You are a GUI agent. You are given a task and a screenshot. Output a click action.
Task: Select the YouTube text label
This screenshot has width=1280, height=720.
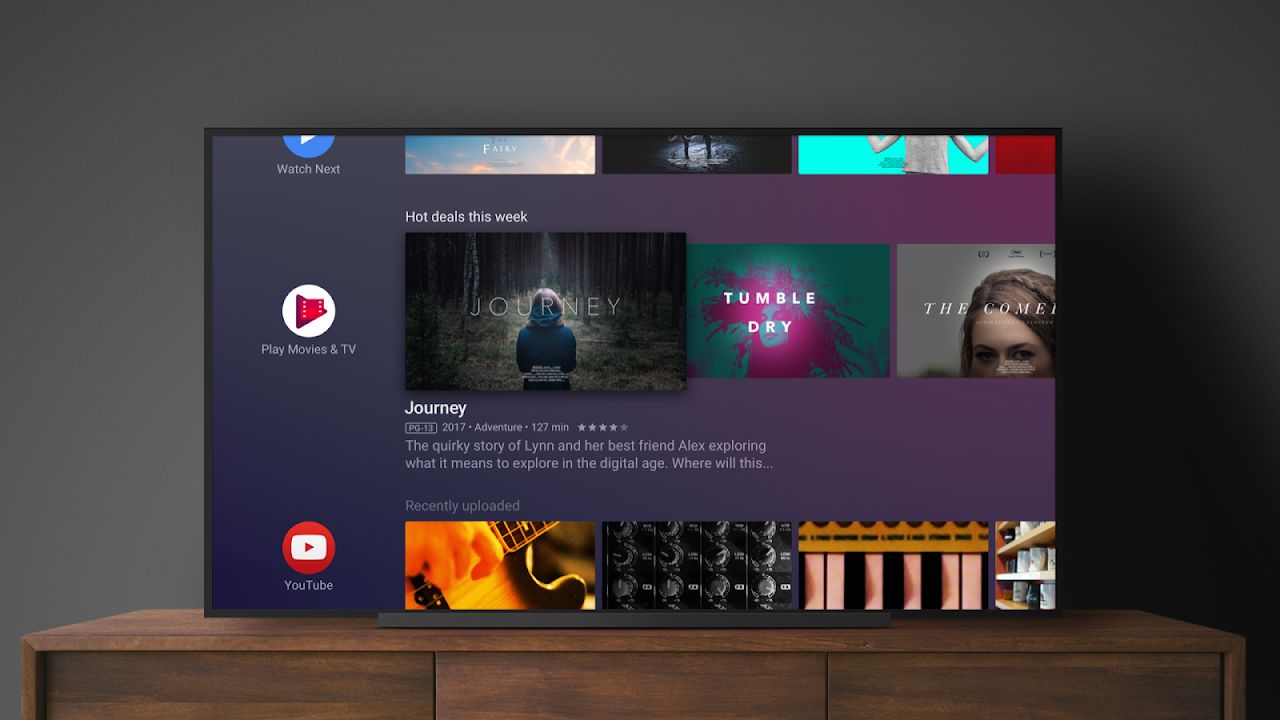click(x=308, y=585)
